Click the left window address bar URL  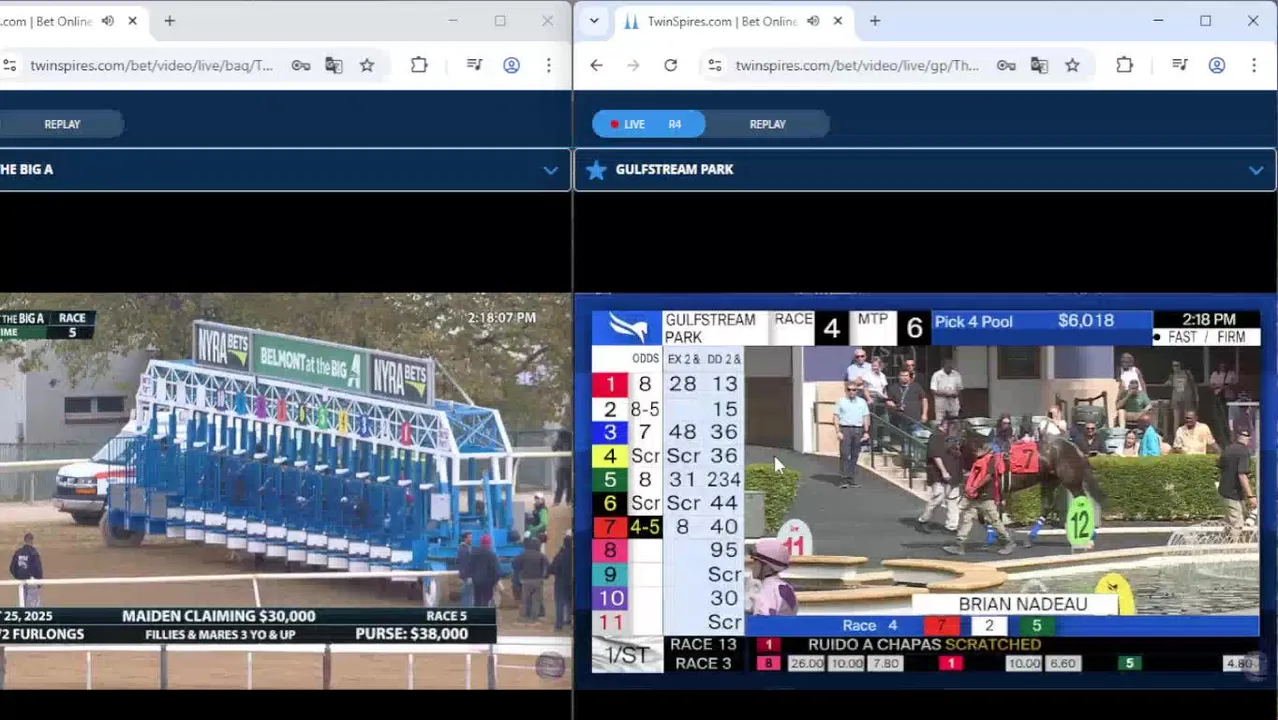click(x=151, y=65)
